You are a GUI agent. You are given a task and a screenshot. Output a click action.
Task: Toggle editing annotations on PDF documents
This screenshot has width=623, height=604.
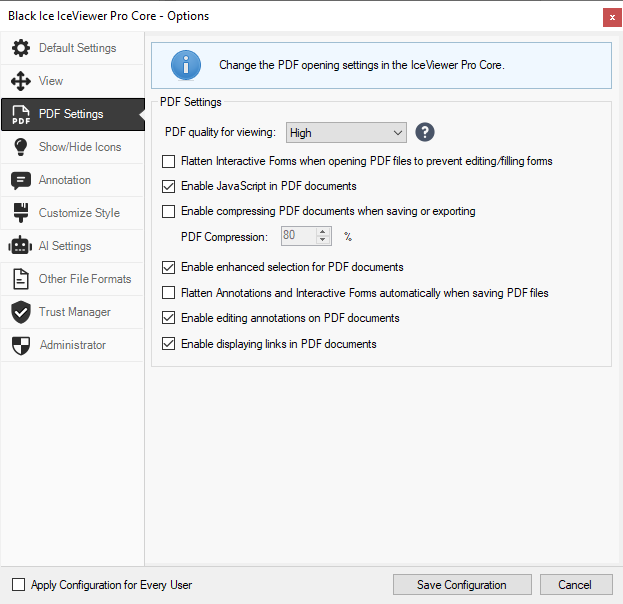pyautogui.click(x=168, y=318)
